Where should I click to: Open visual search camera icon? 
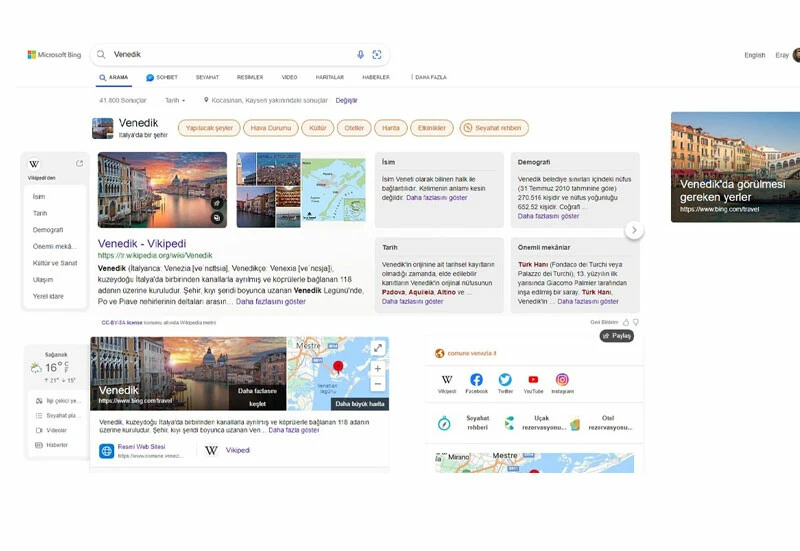point(377,55)
